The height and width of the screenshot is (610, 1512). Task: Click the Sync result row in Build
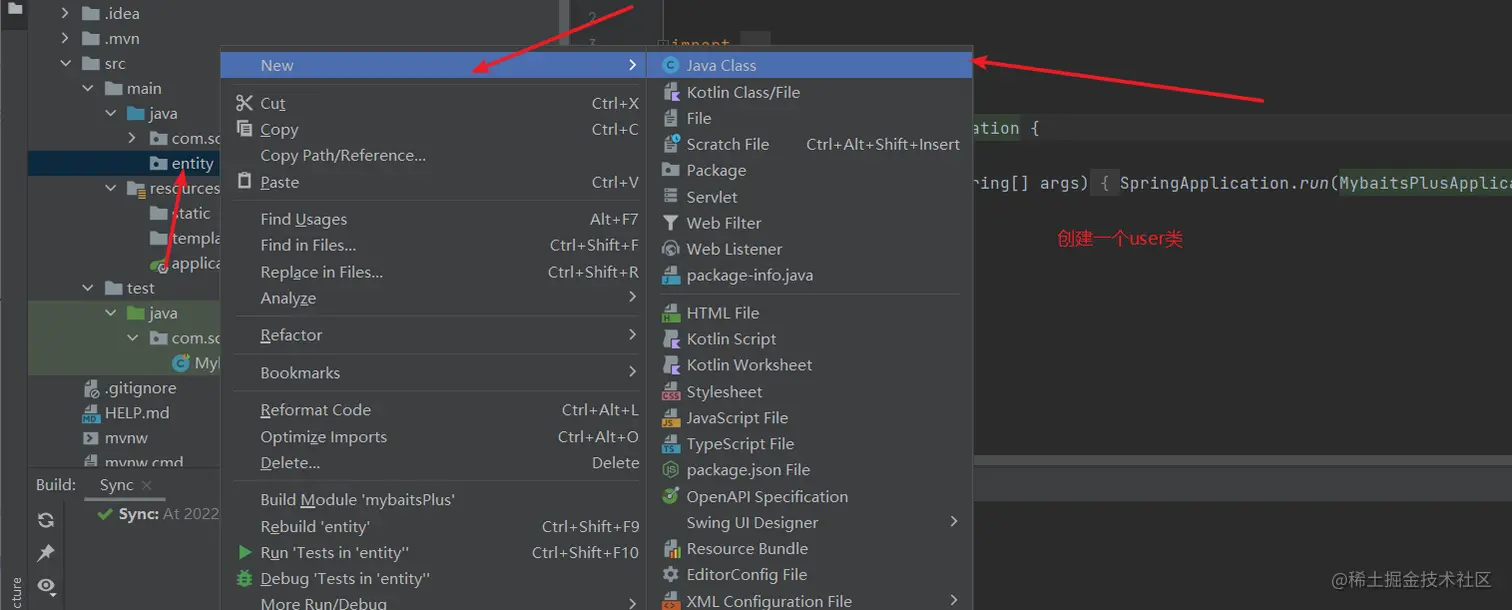(x=157, y=514)
